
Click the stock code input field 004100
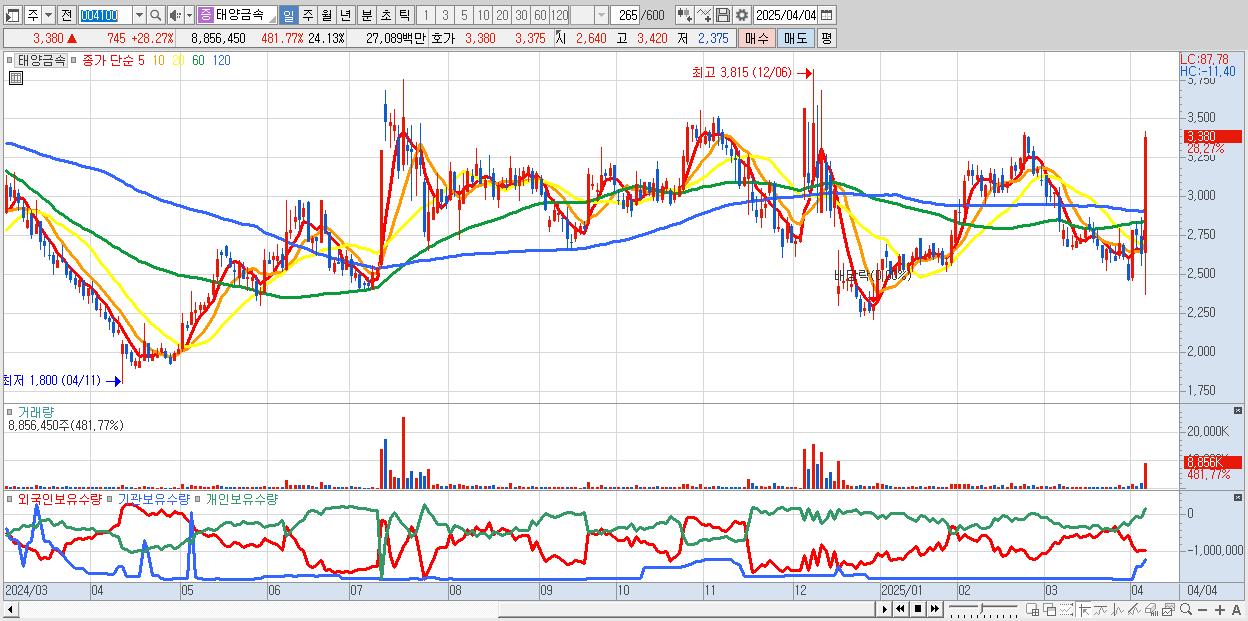(x=105, y=15)
